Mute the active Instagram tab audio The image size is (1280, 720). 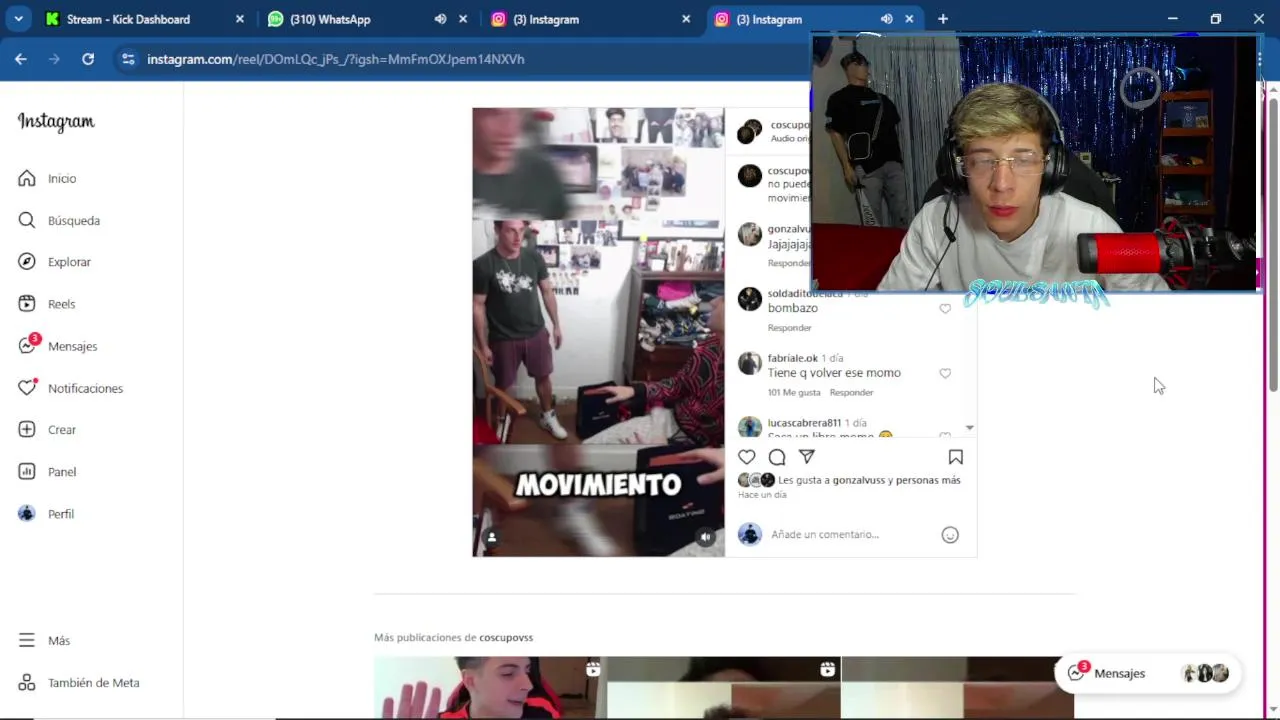pos(886,19)
